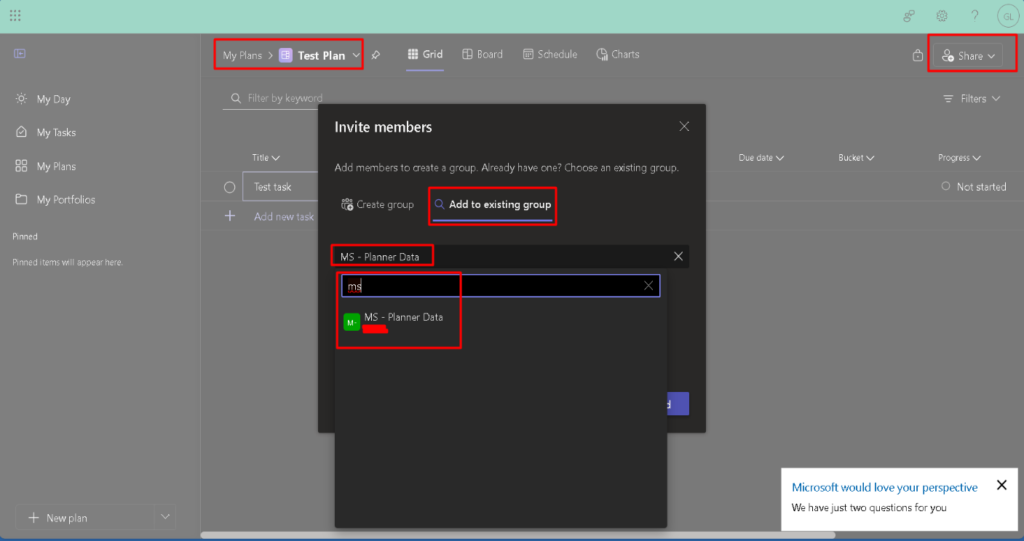
Task: Click the partially hidden purple confirm button
Action: 678,404
